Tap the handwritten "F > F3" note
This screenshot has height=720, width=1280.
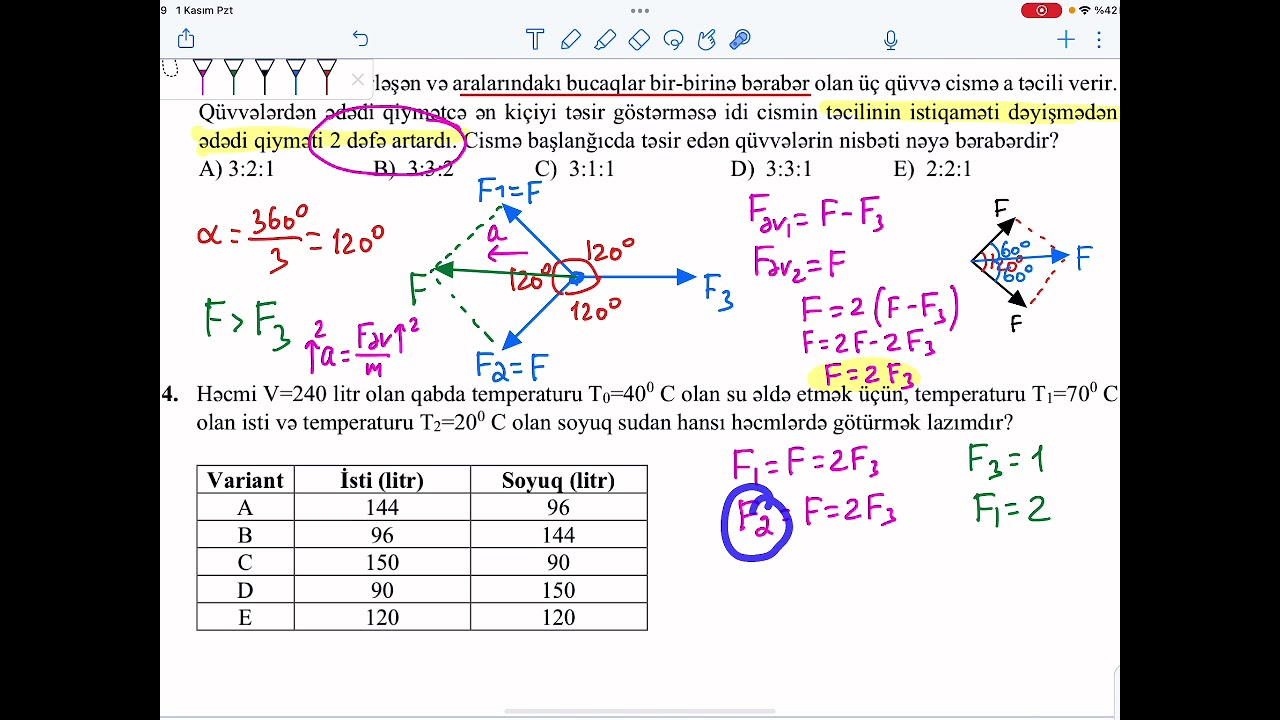pyautogui.click(x=248, y=321)
